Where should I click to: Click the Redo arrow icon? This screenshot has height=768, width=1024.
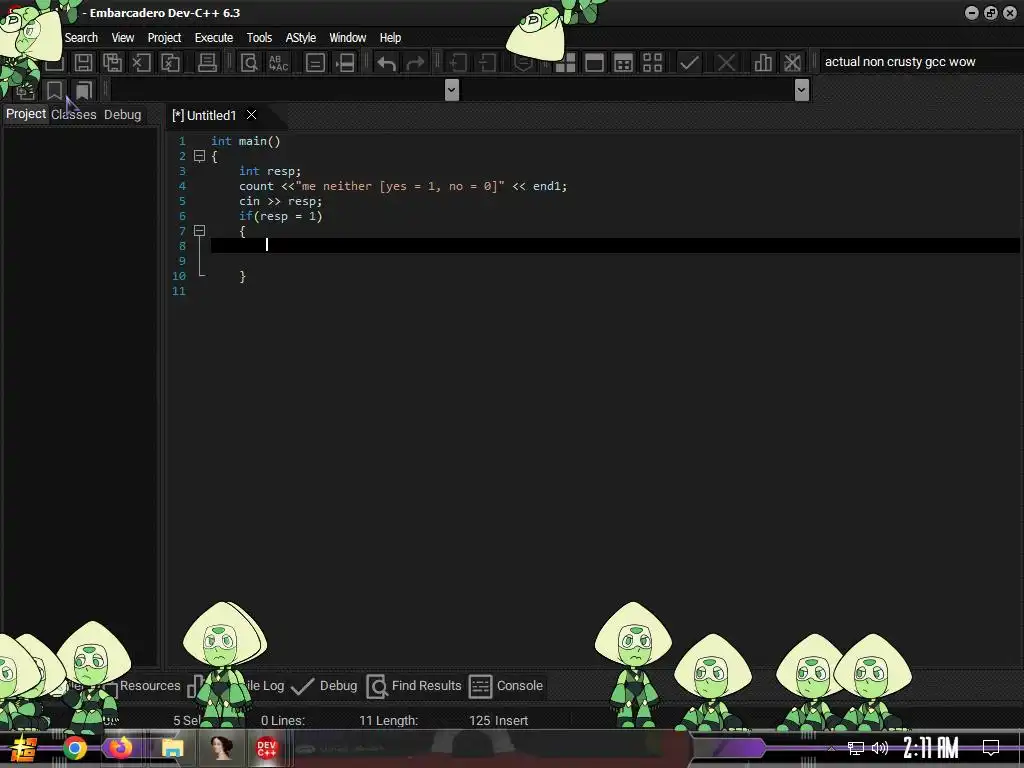click(415, 63)
